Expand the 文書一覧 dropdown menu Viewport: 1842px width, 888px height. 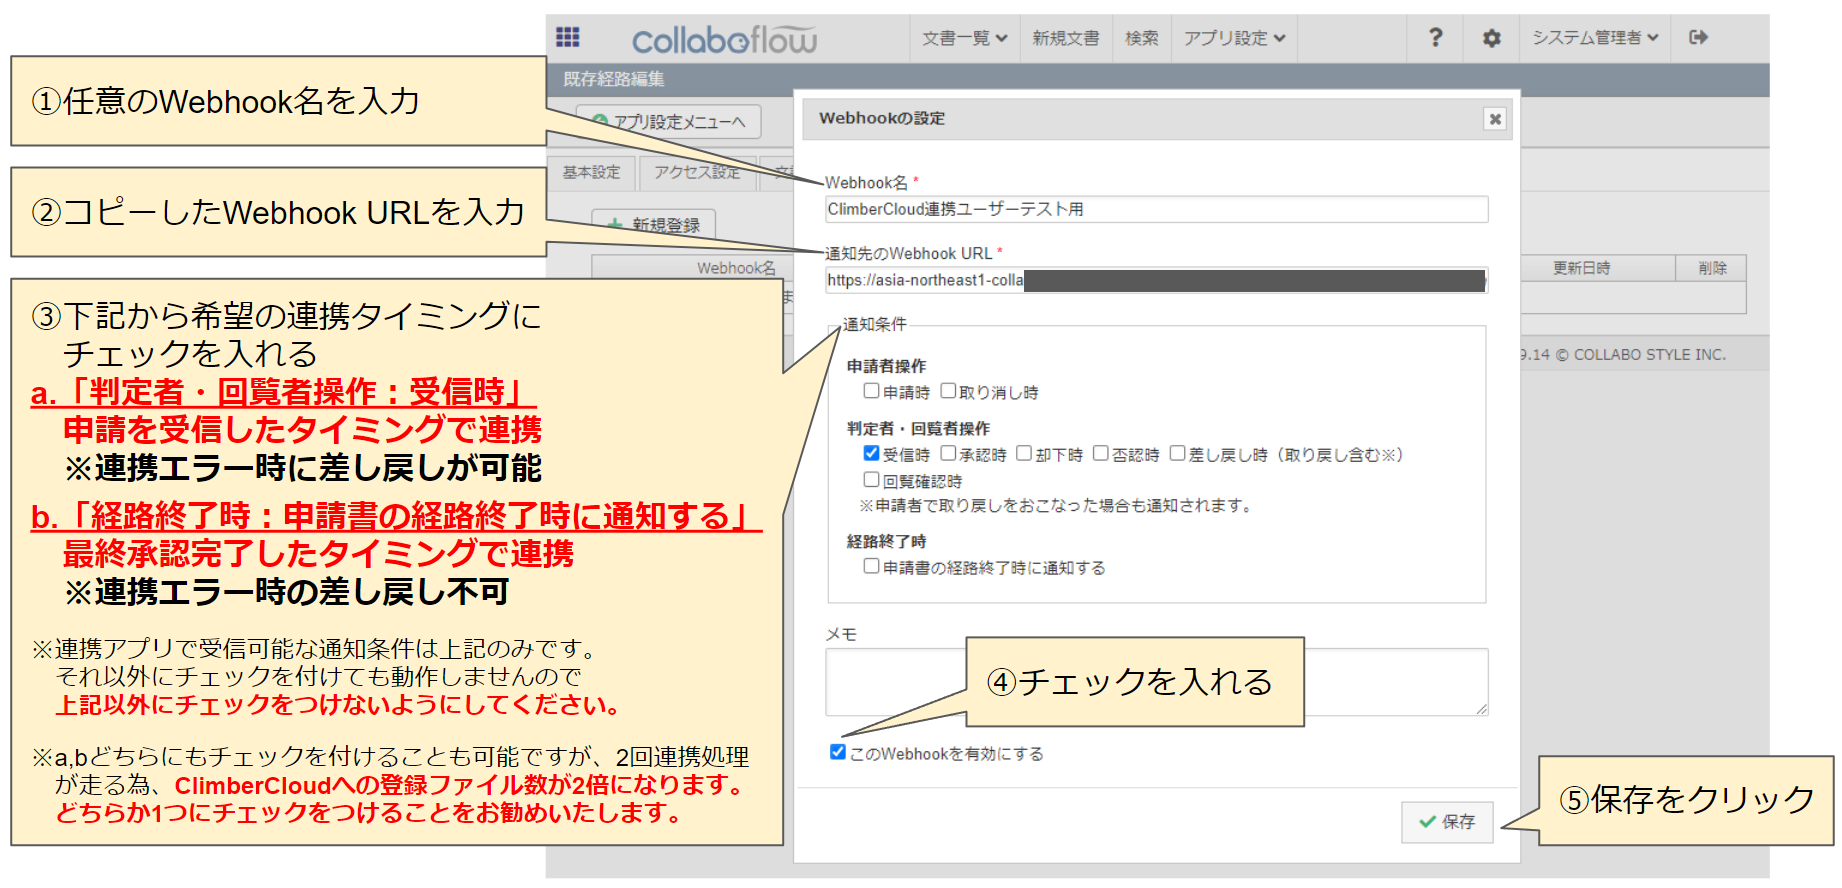pos(964,38)
